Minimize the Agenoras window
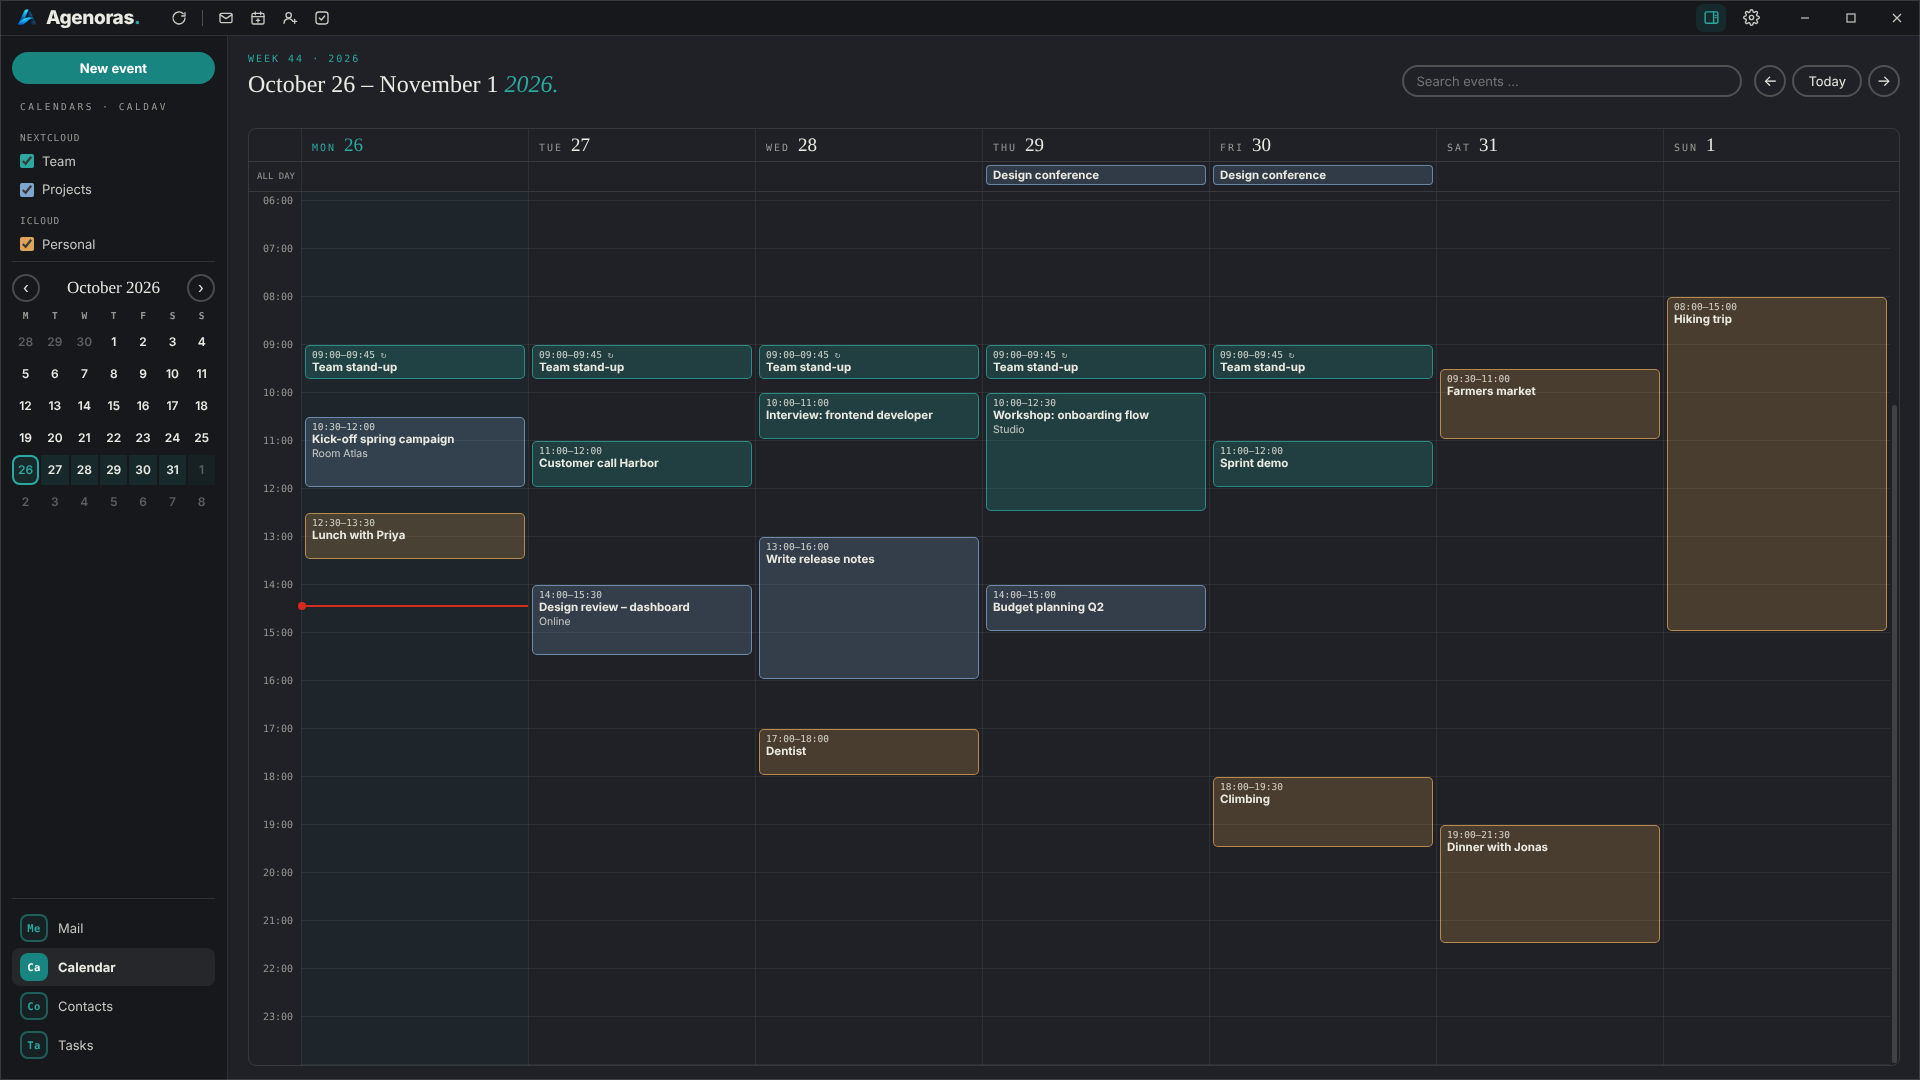The image size is (1920, 1080). (1805, 18)
